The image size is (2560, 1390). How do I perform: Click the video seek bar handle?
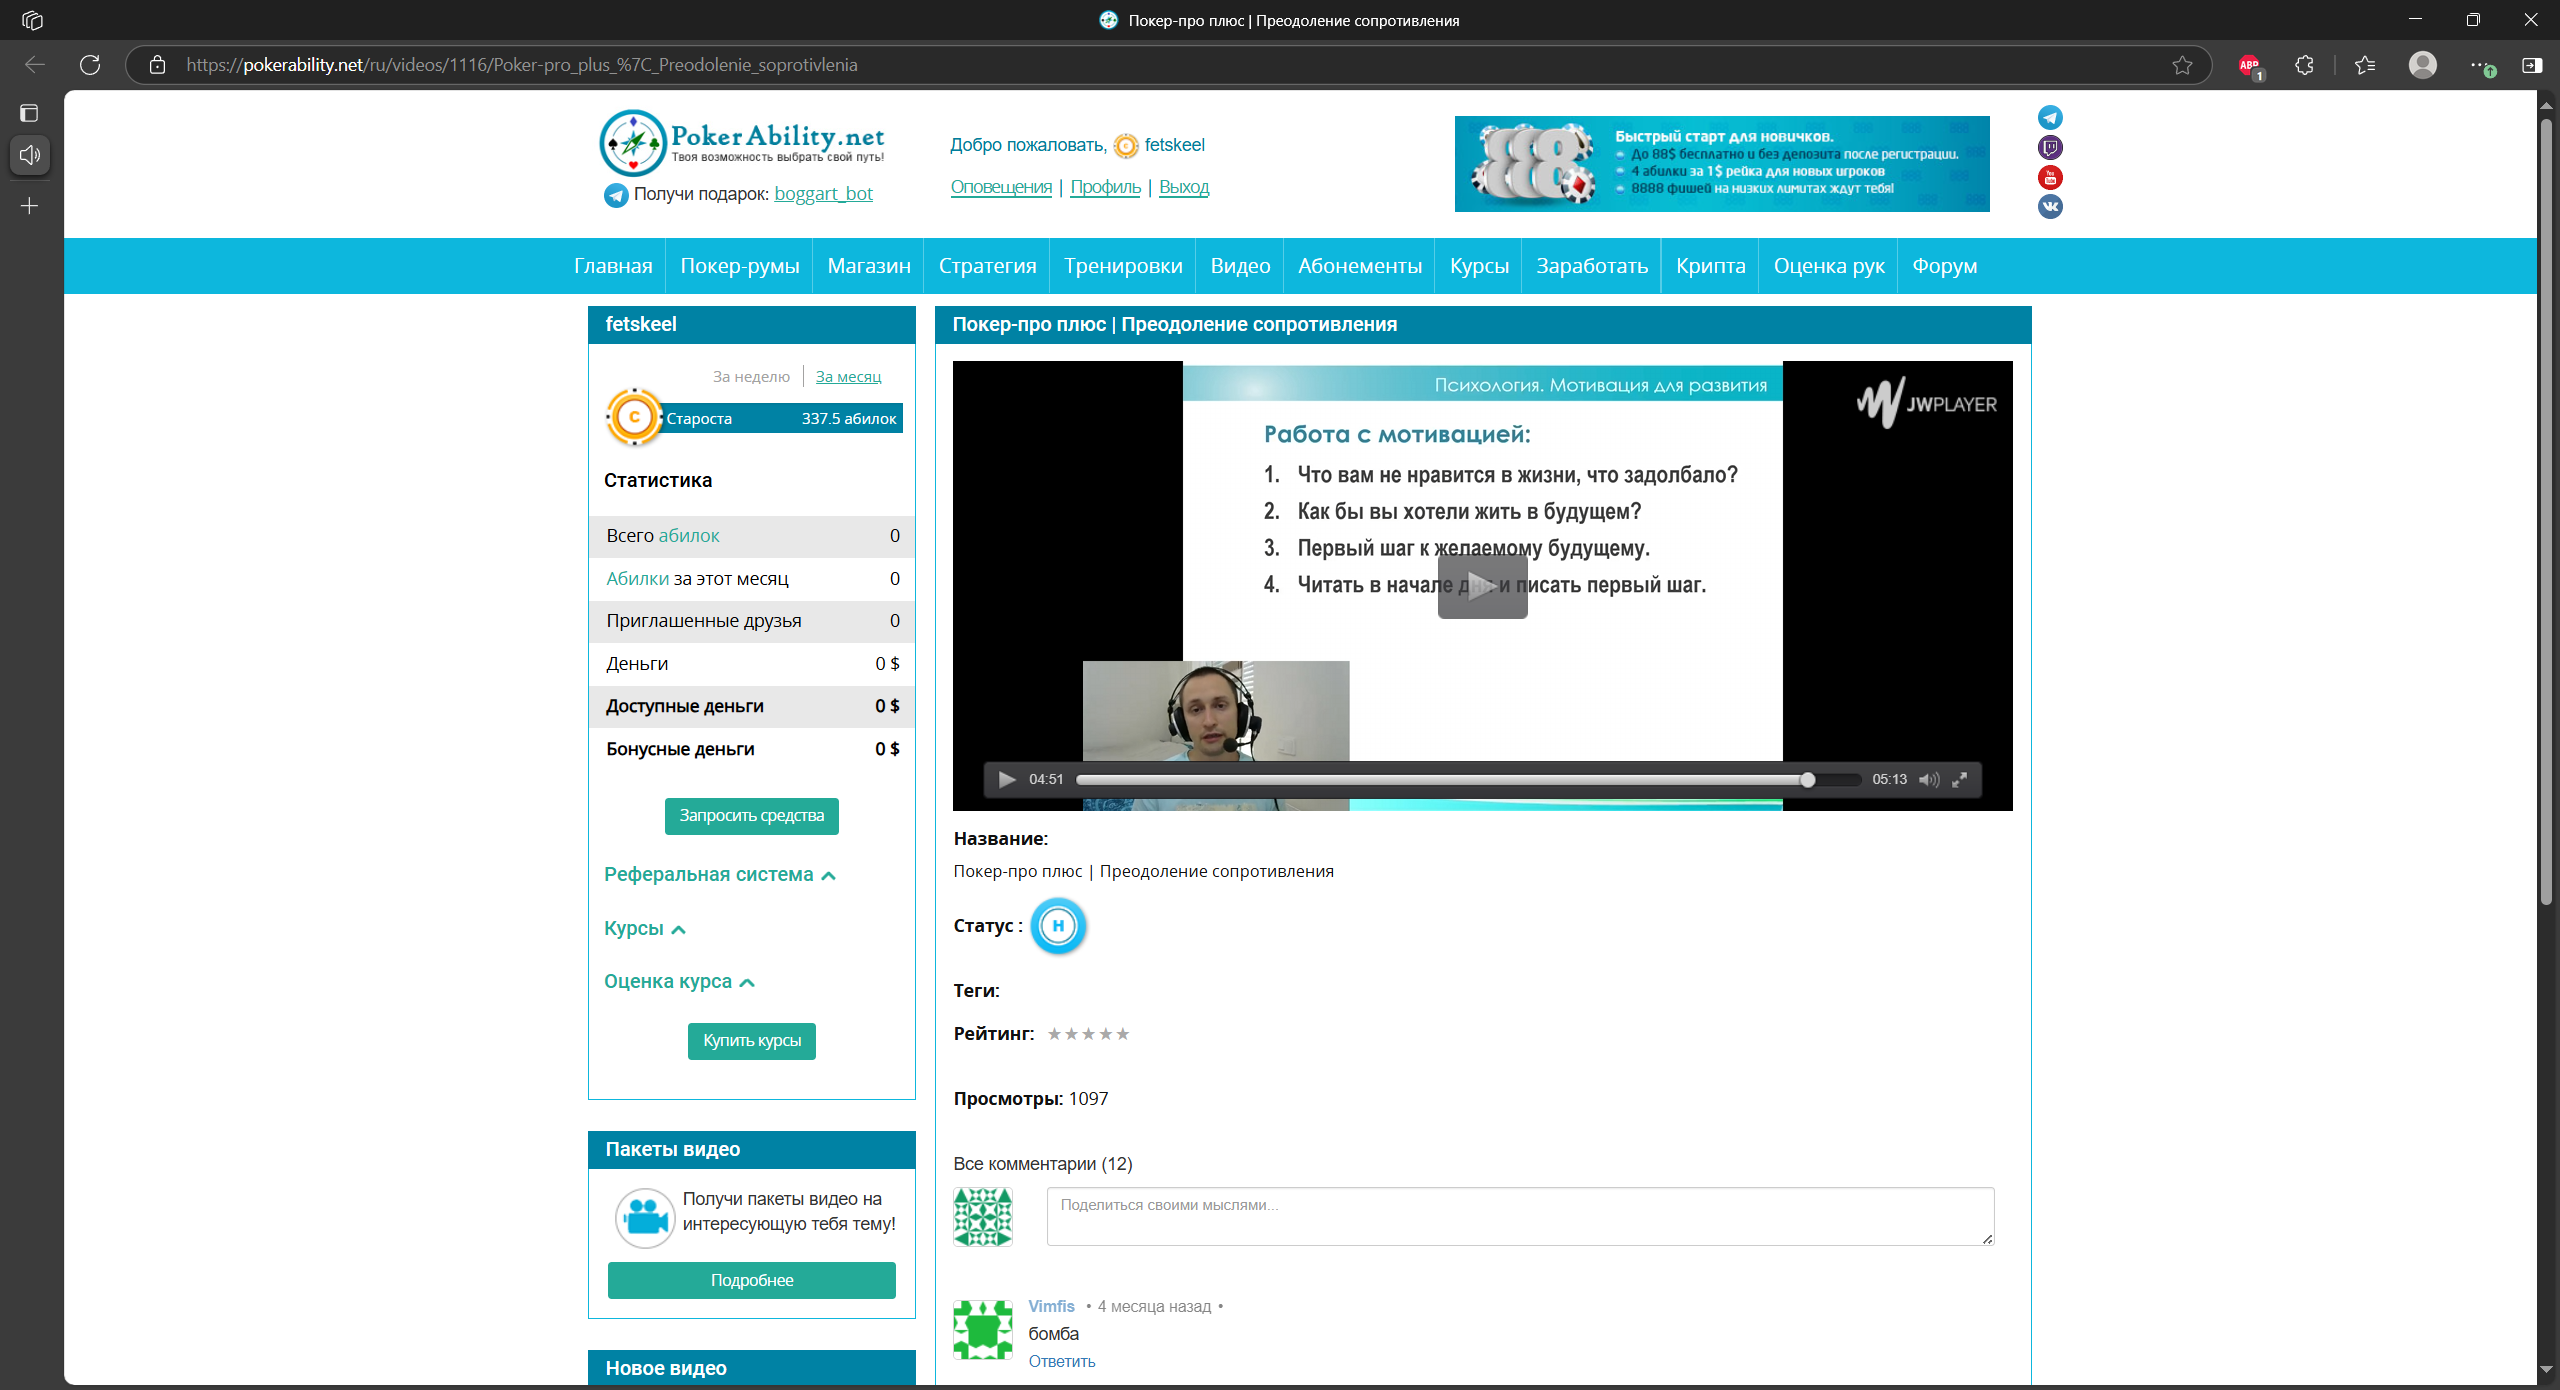(1807, 780)
